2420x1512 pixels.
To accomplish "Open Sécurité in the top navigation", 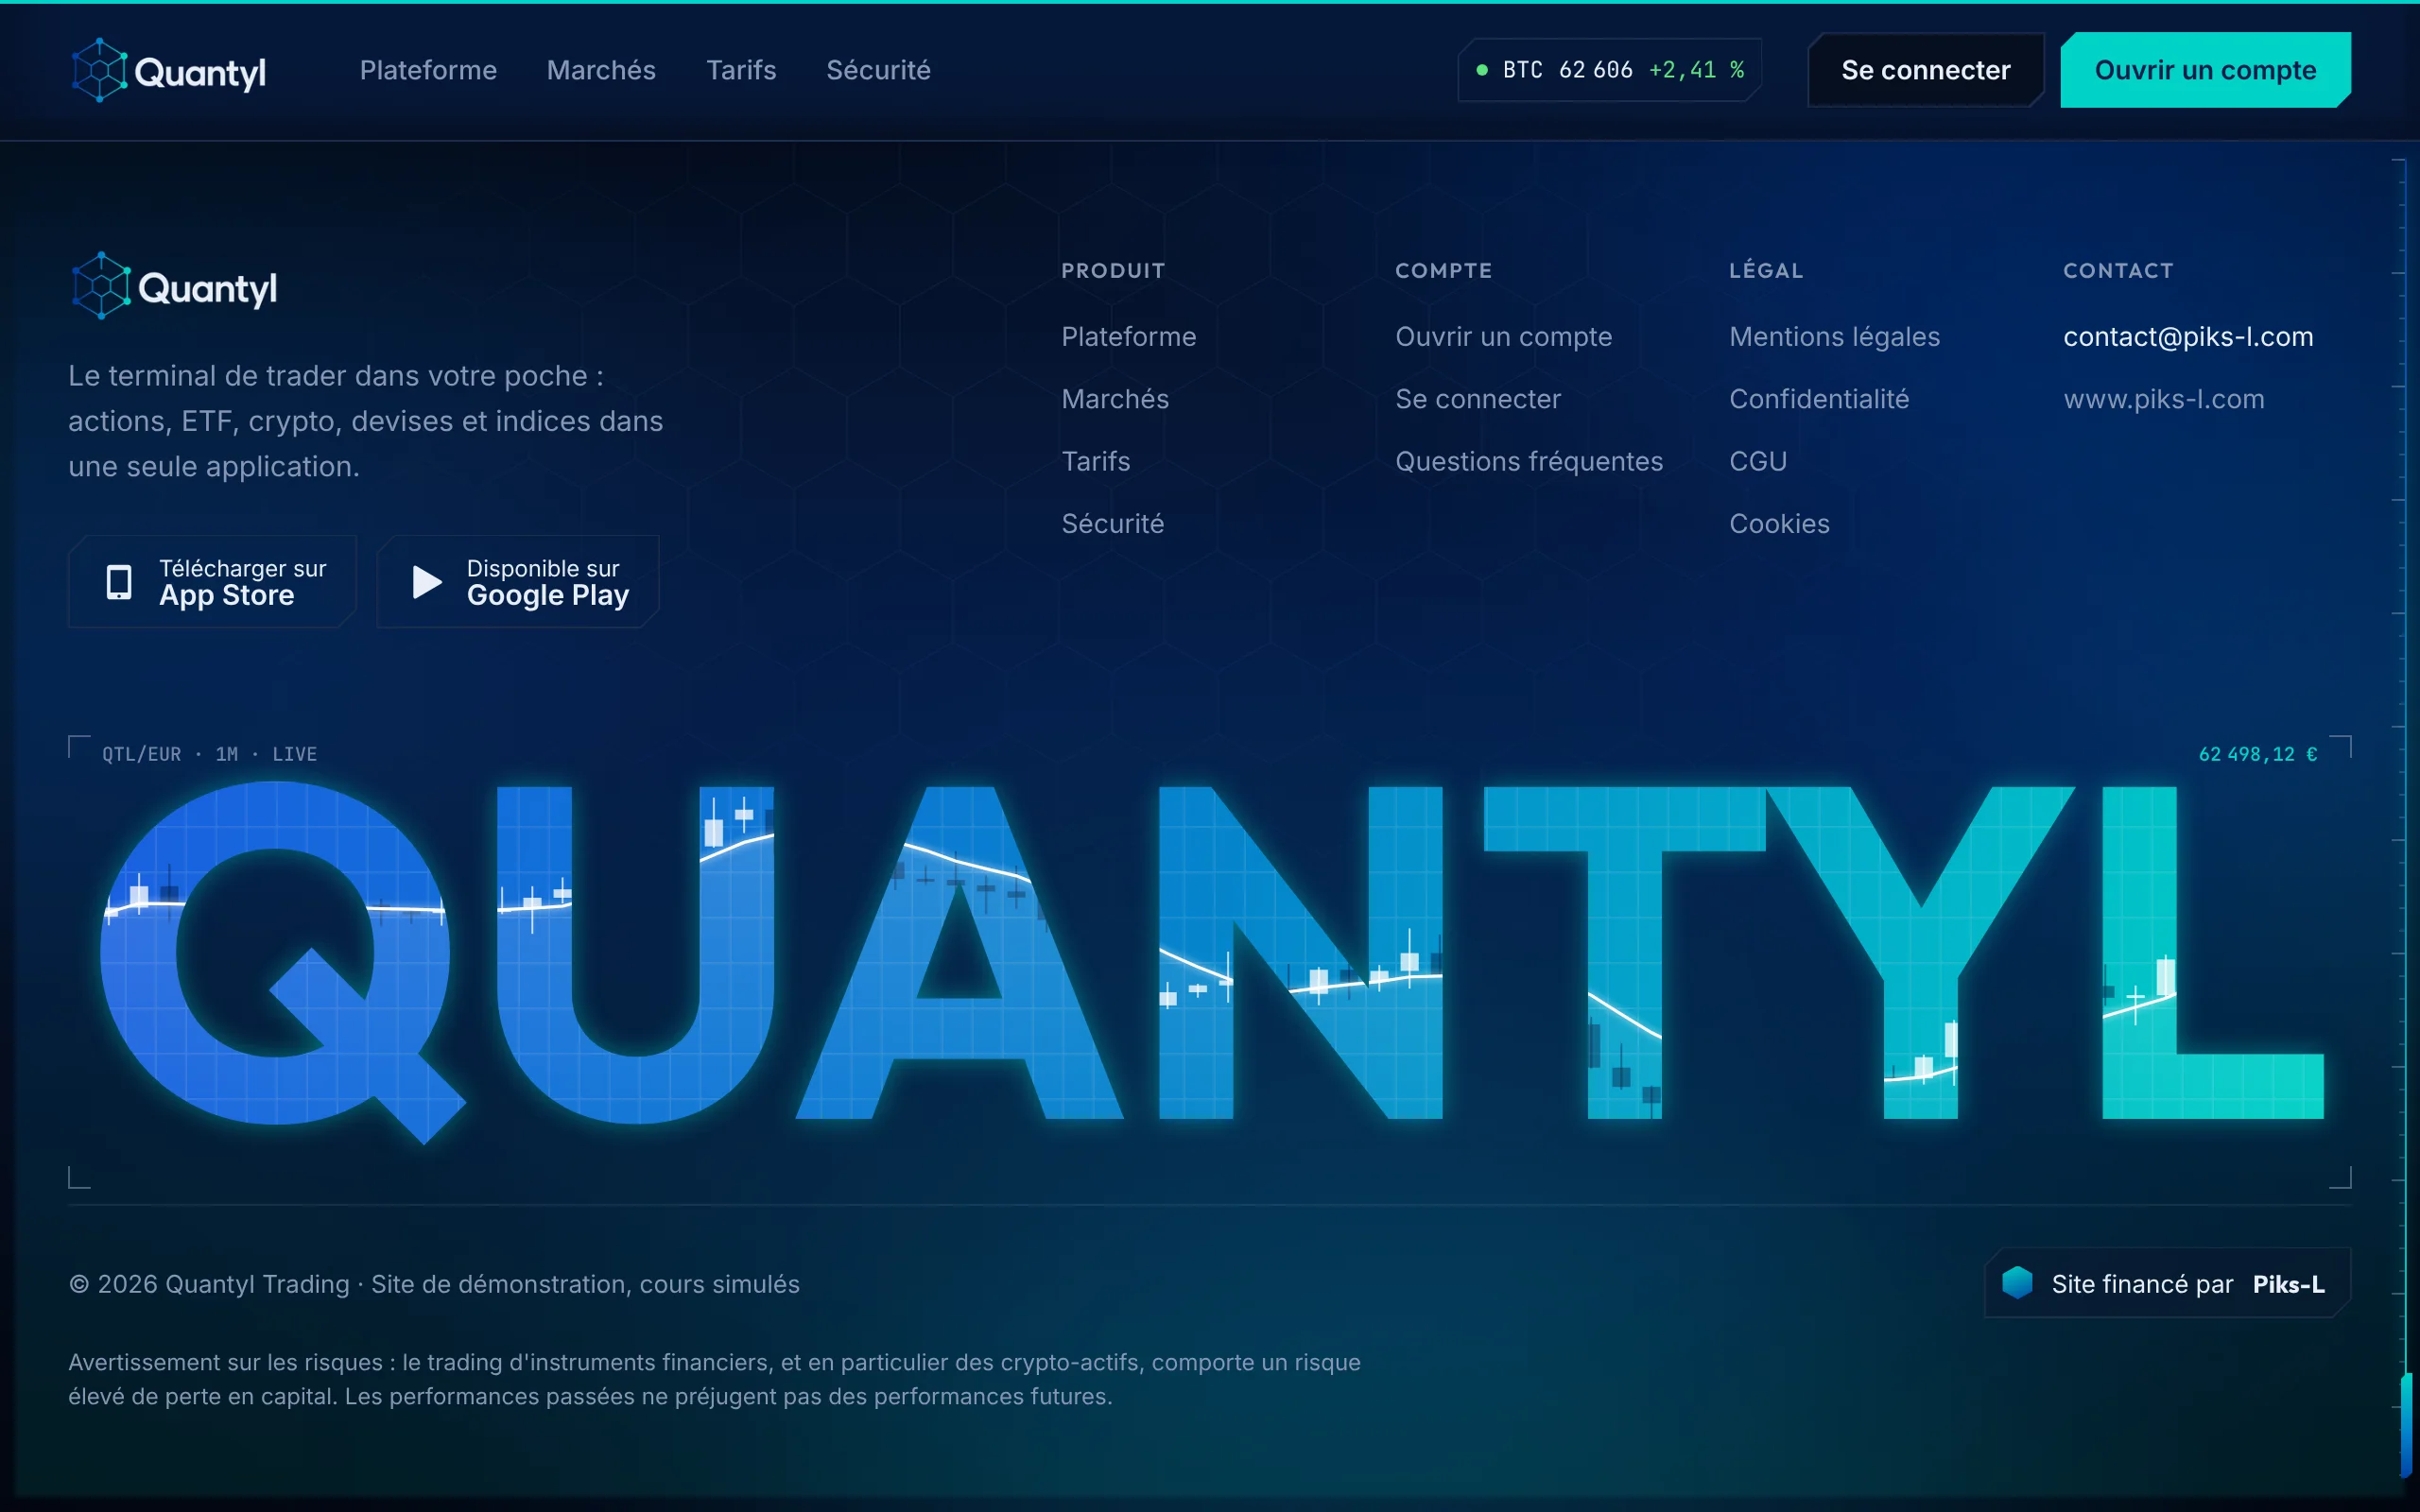I will tap(878, 70).
